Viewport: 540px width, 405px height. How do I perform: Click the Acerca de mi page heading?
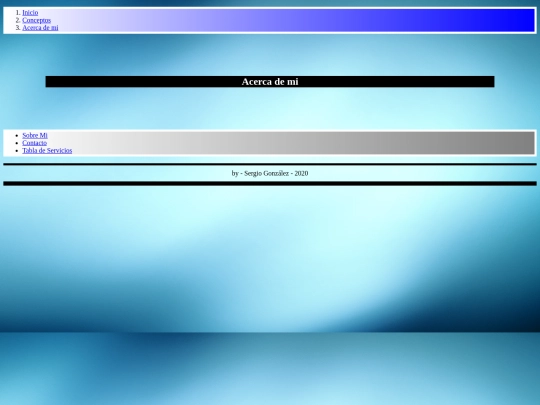click(270, 82)
